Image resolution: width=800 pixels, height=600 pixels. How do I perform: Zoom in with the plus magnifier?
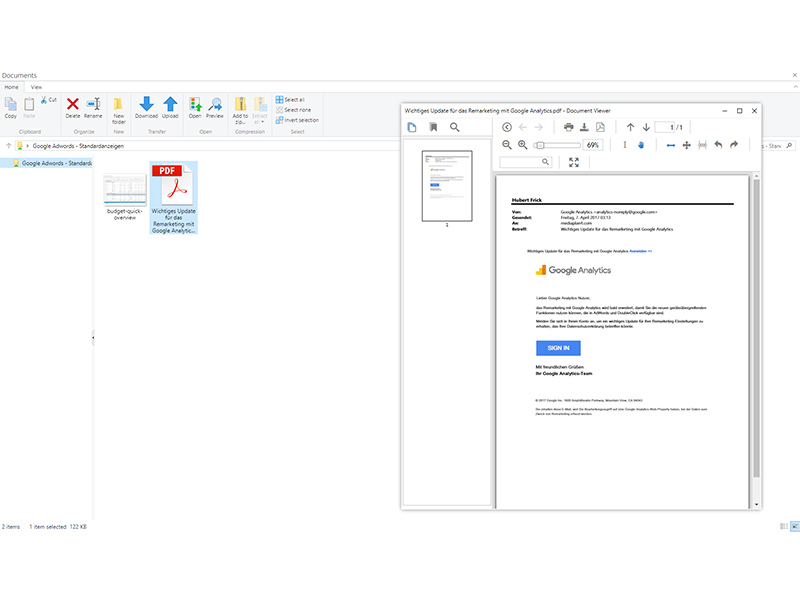[x=522, y=145]
